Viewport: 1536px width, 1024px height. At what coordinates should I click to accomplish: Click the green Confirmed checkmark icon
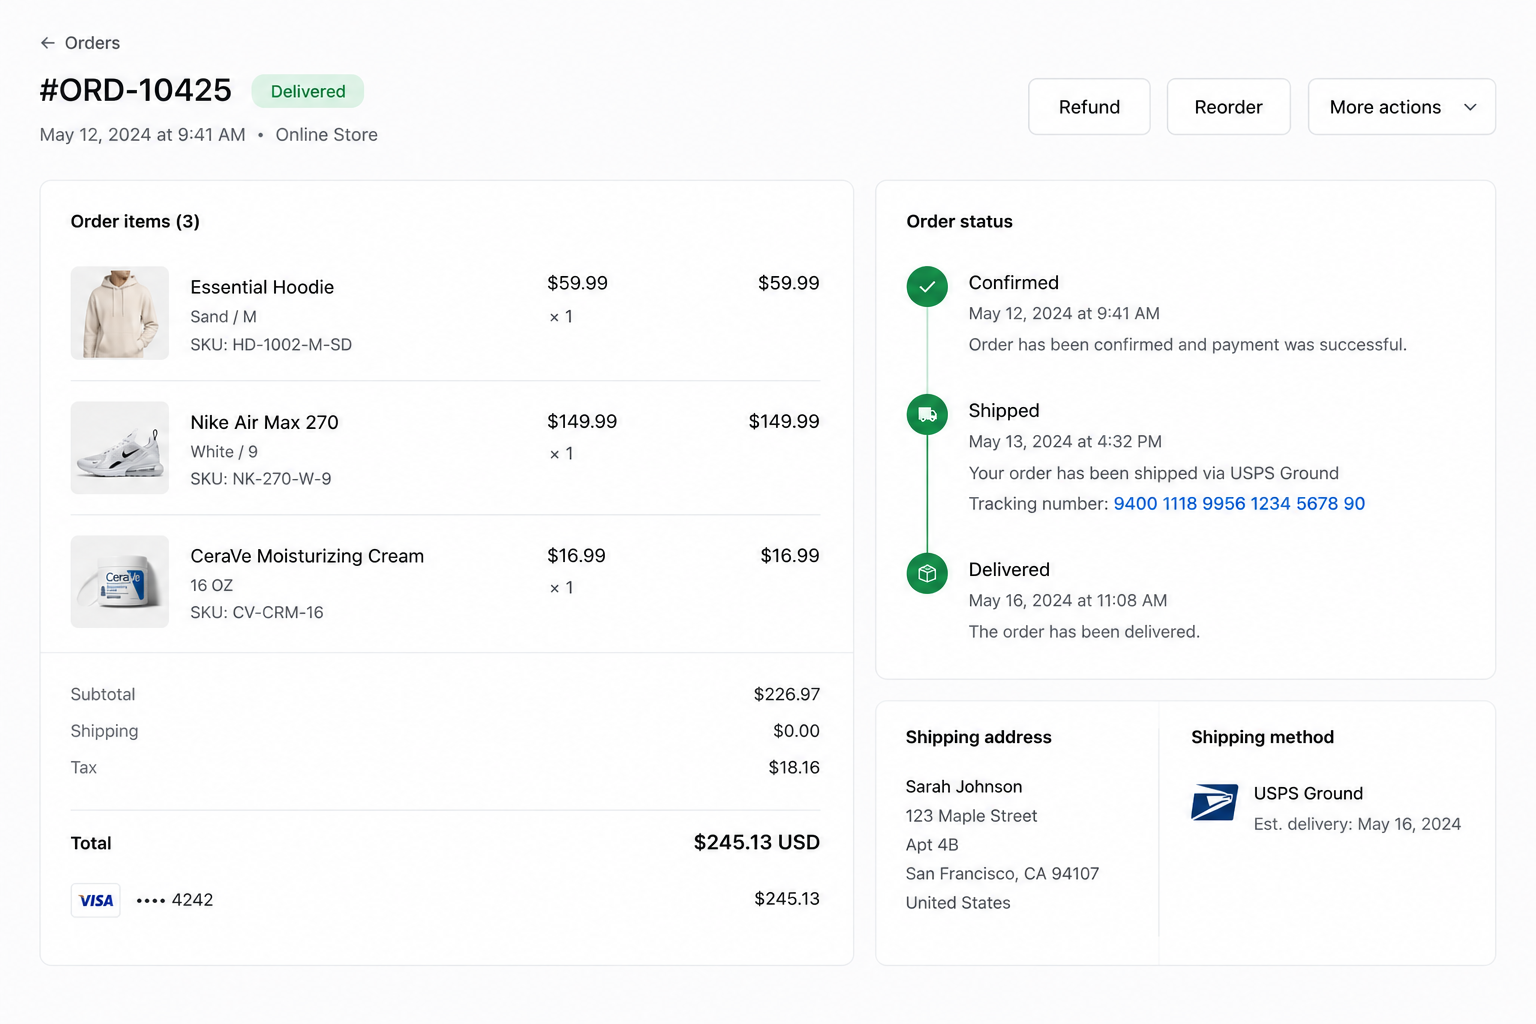[x=927, y=287]
